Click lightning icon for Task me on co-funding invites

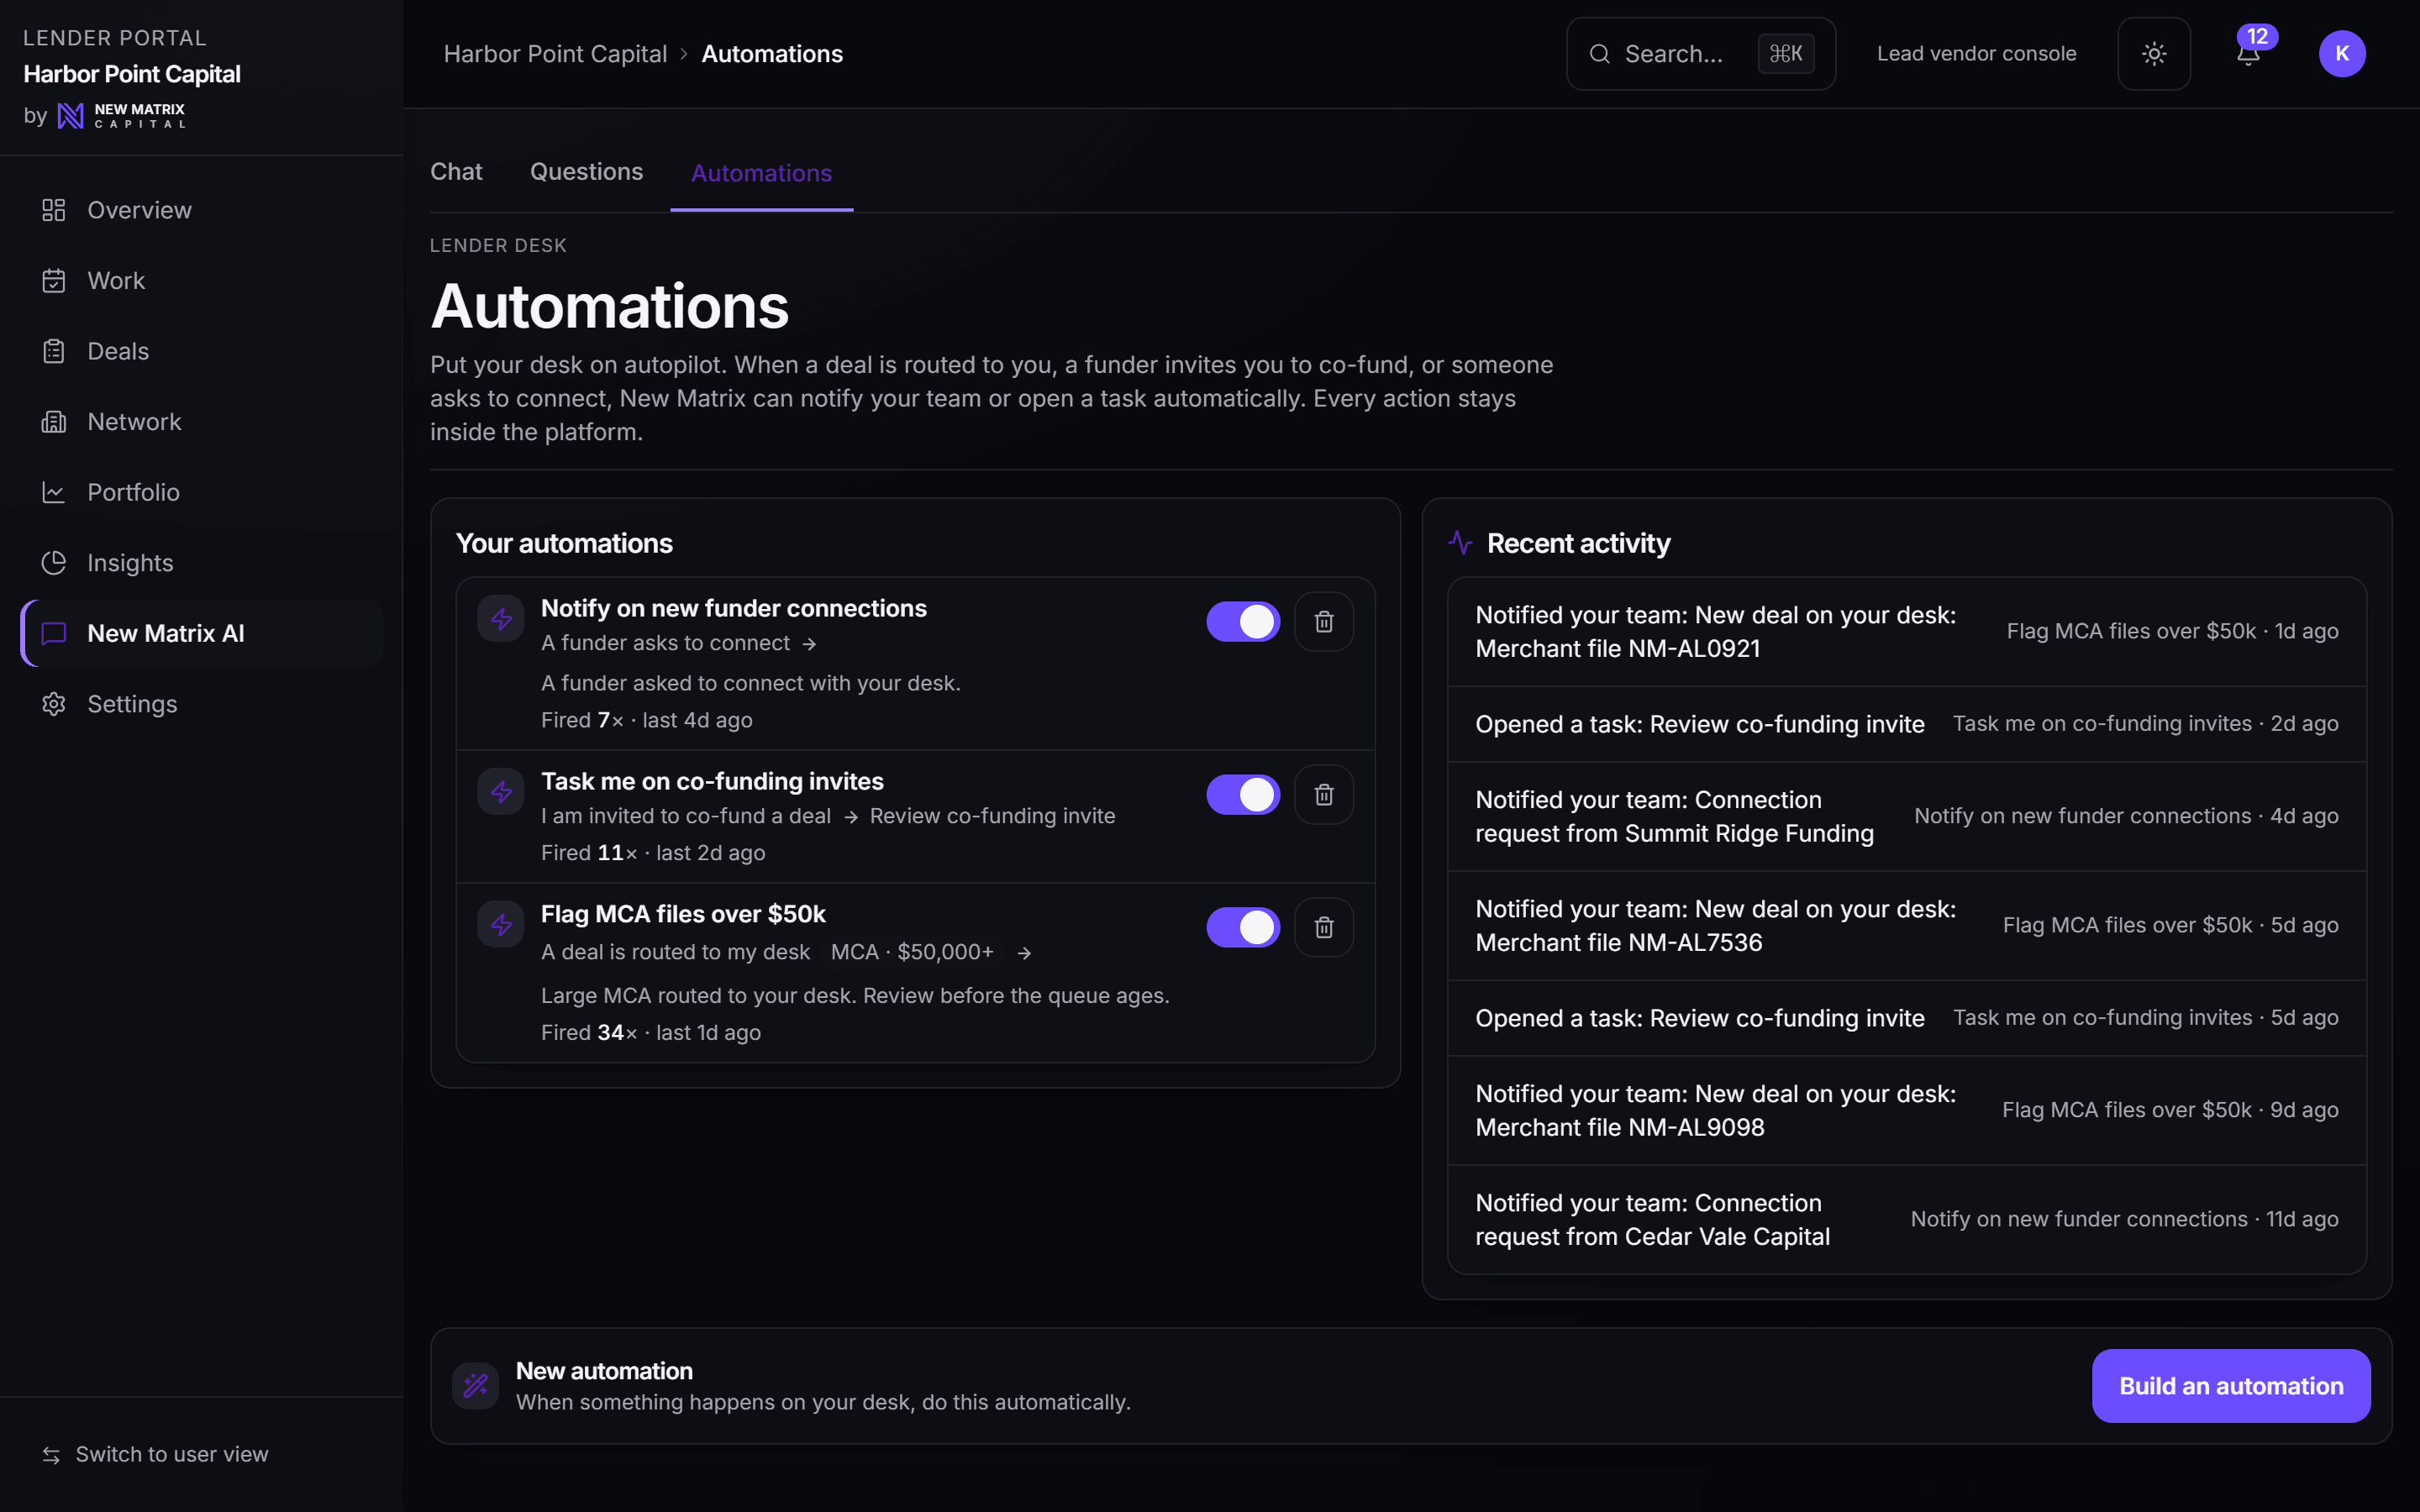tap(501, 792)
